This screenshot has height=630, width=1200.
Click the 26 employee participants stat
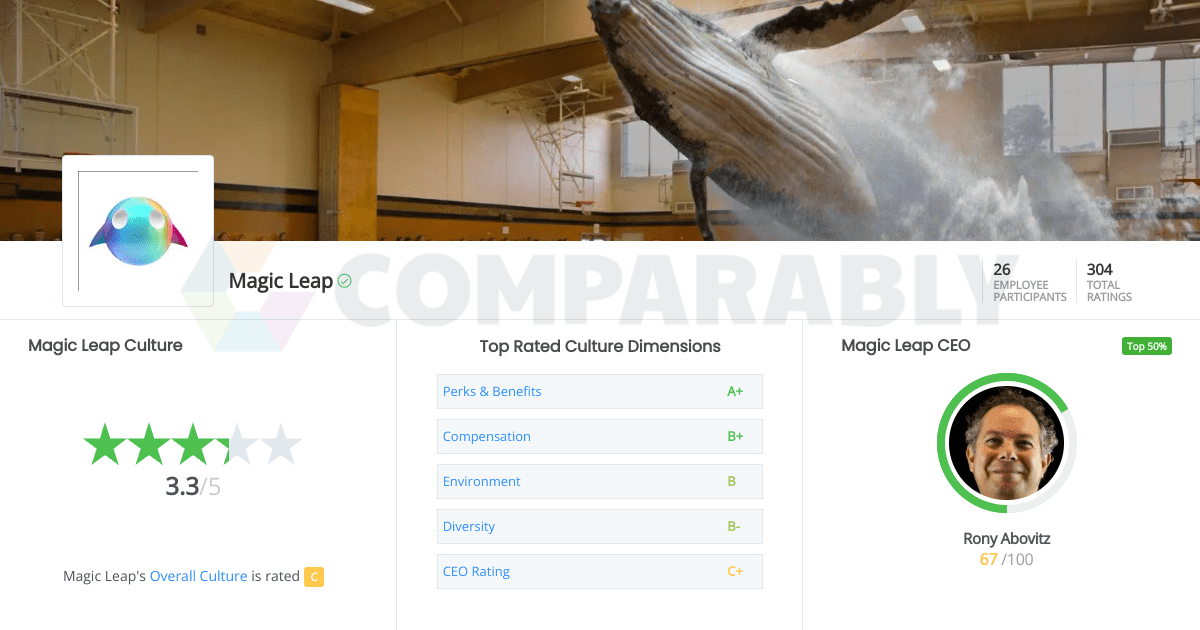pos(1029,282)
